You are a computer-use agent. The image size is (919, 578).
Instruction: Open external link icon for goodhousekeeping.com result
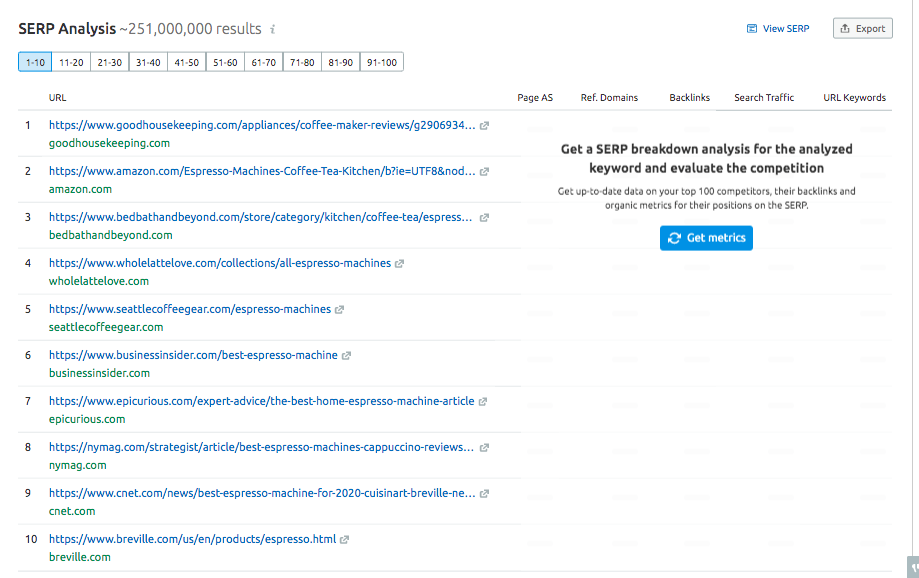pyautogui.click(x=484, y=125)
